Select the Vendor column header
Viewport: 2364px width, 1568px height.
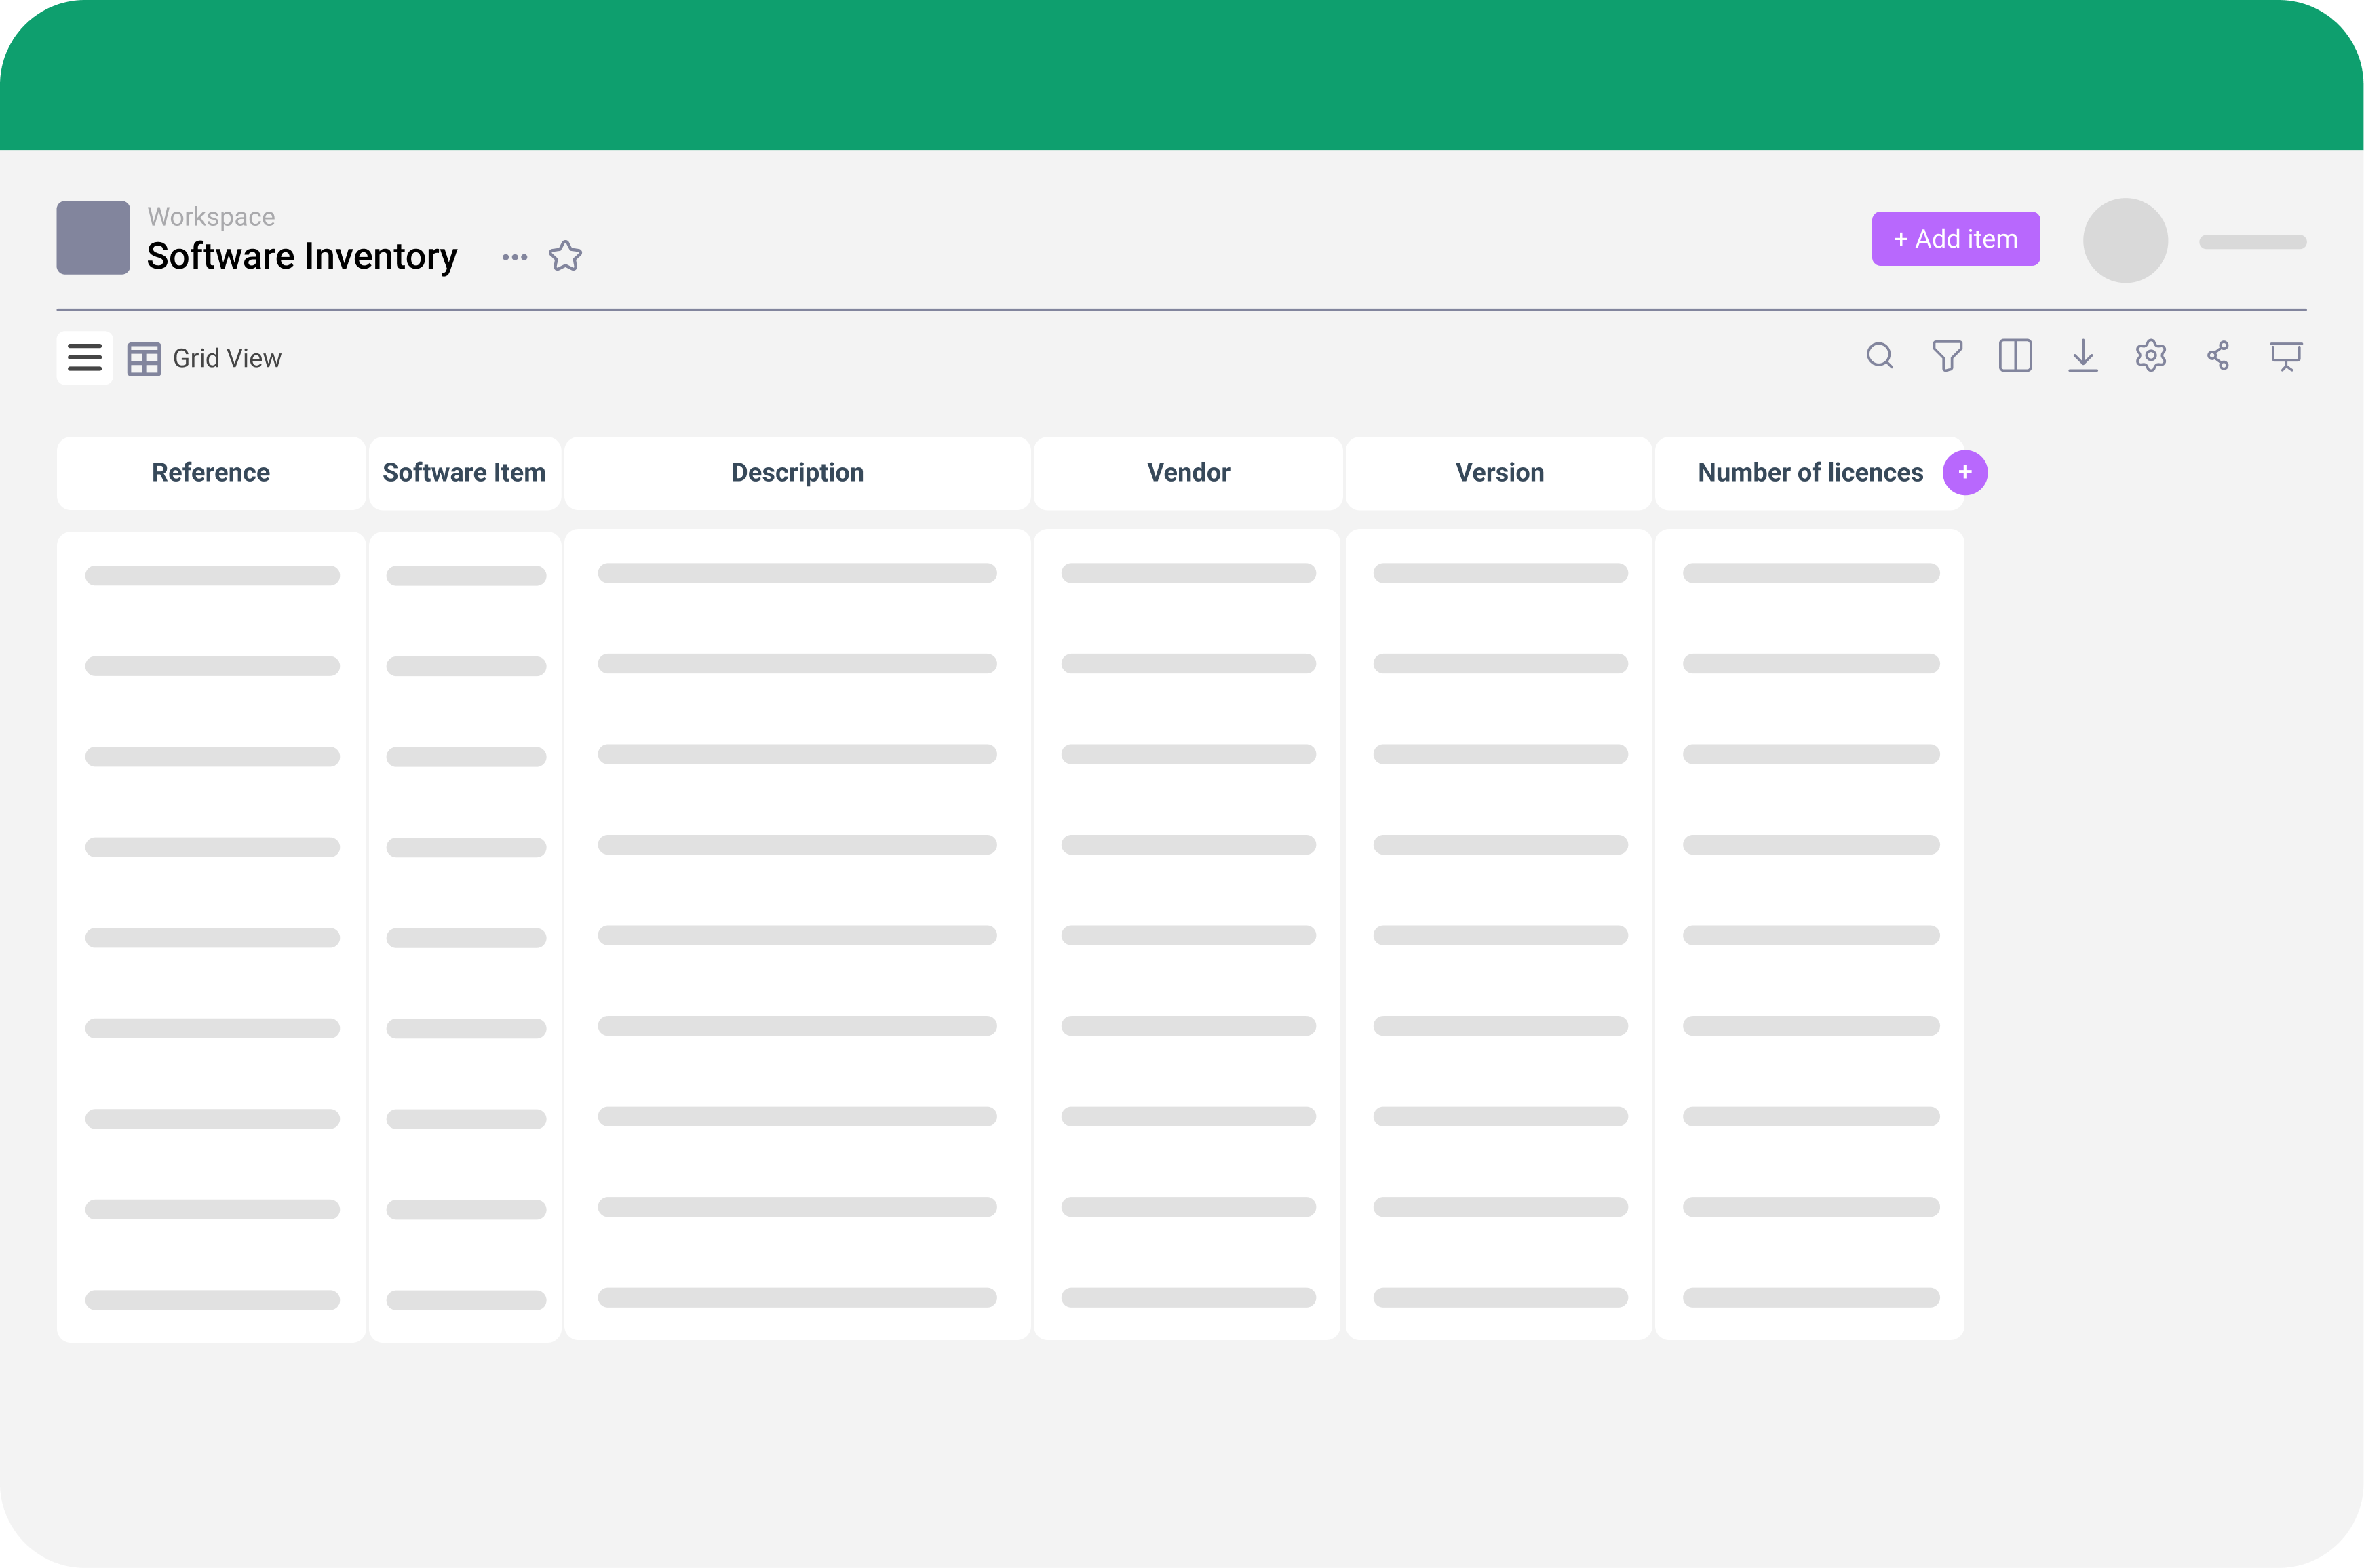tap(1188, 473)
